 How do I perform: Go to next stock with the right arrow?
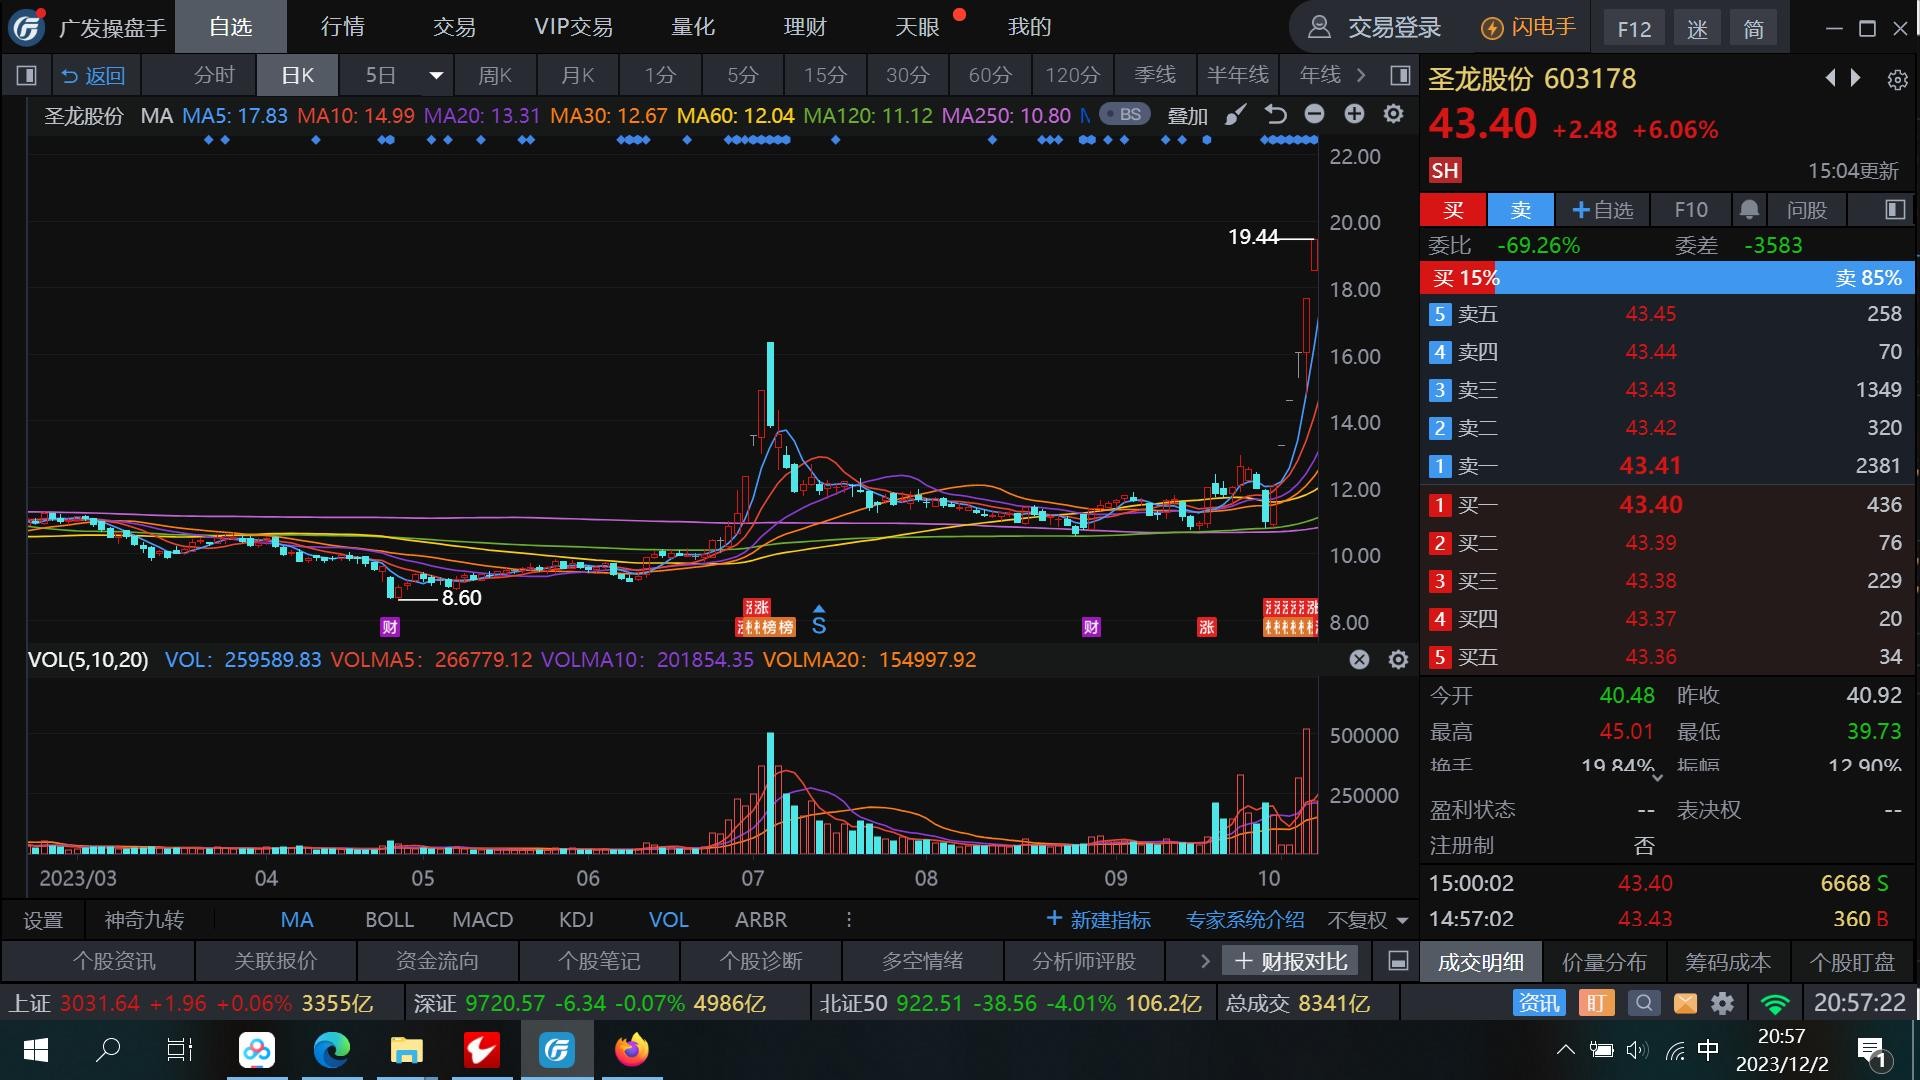(1856, 78)
